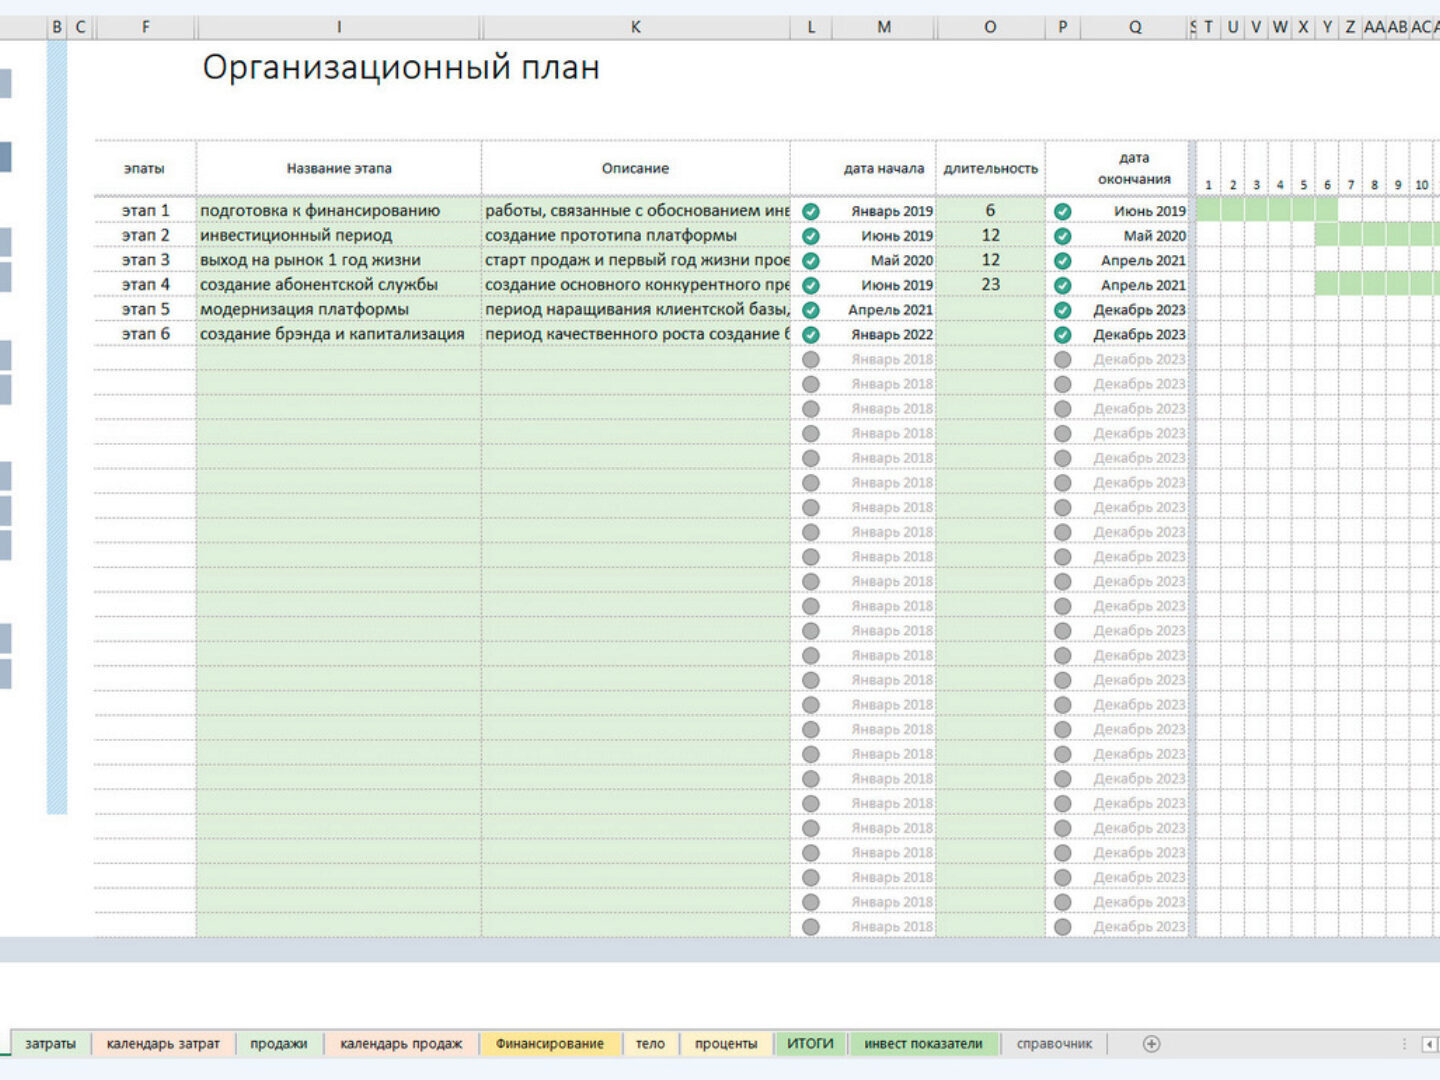Add a new sheet with the plus icon
Image resolution: width=1440 pixels, height=1080 pixels.
(1151, 1044)
